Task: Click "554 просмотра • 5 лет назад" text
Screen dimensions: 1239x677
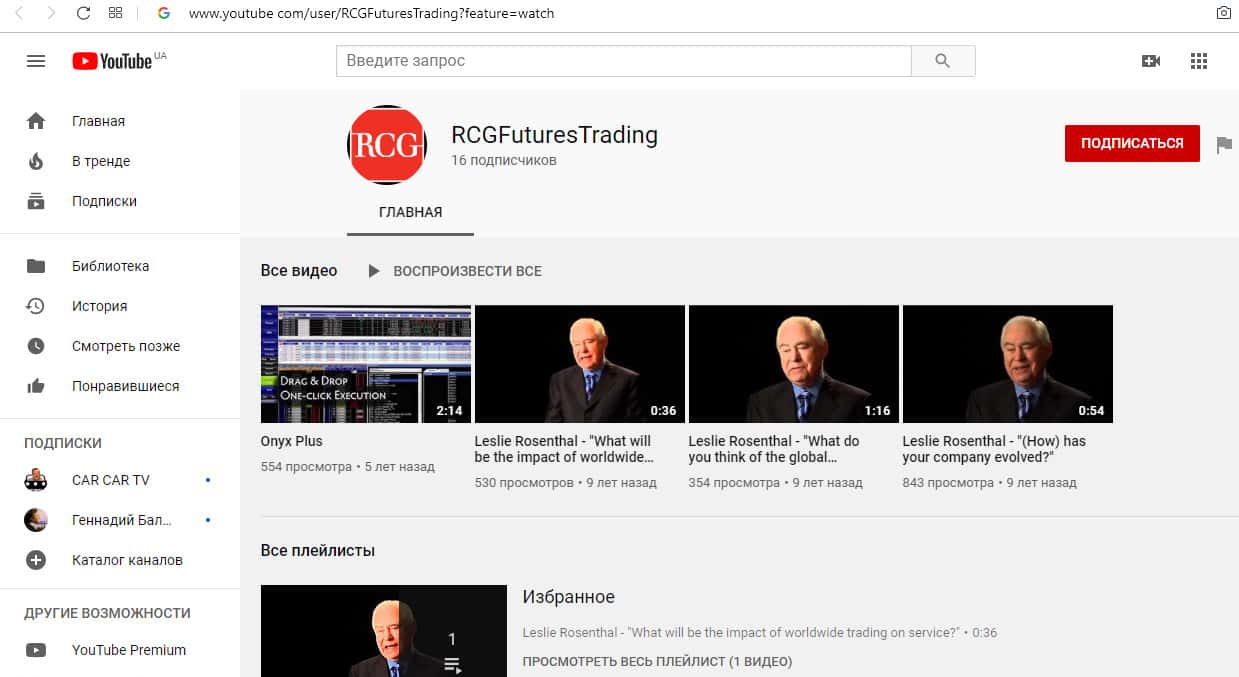Action: click(x=347, y=467)
